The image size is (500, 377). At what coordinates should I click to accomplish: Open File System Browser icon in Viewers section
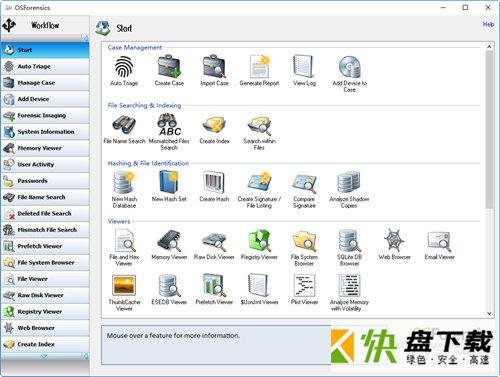click(x=304, y=241)
